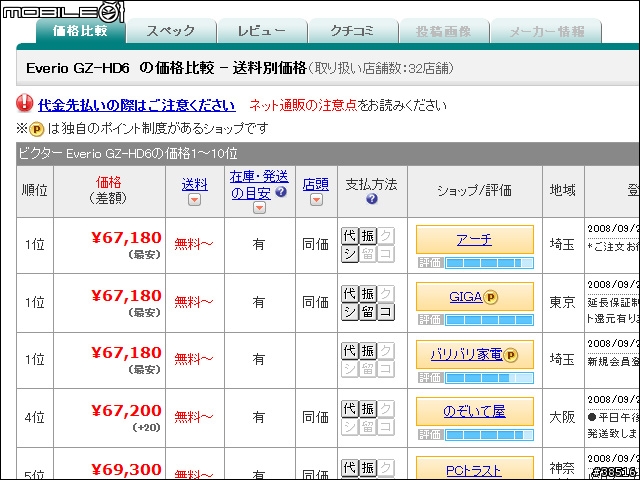Click the ¥69,300 price
Screen dimensions: 640x480
coord(126,470)
